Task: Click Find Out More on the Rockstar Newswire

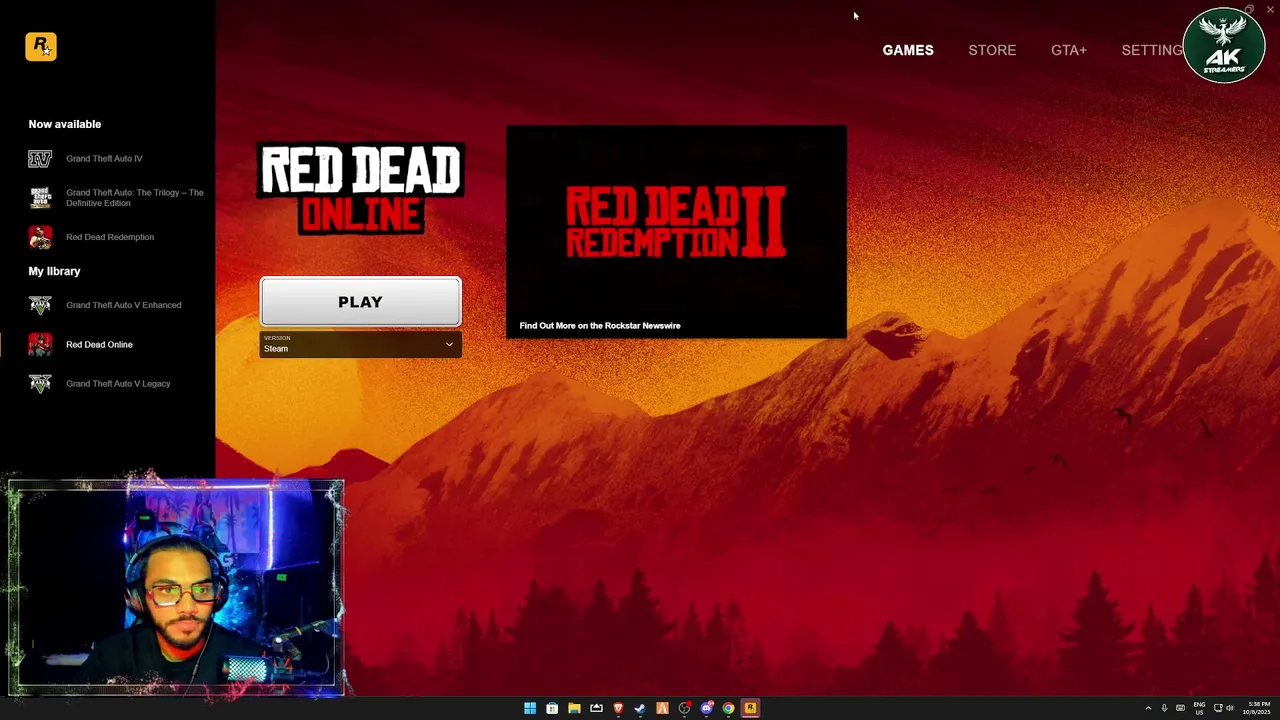Action: pos(600,325)
